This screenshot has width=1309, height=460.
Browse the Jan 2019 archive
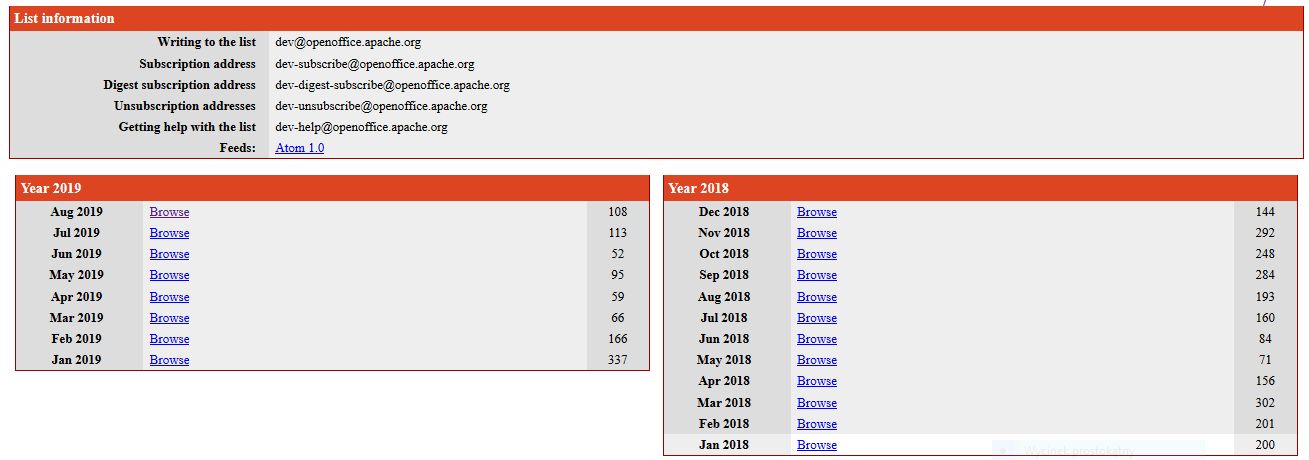[x=169, y=360]
